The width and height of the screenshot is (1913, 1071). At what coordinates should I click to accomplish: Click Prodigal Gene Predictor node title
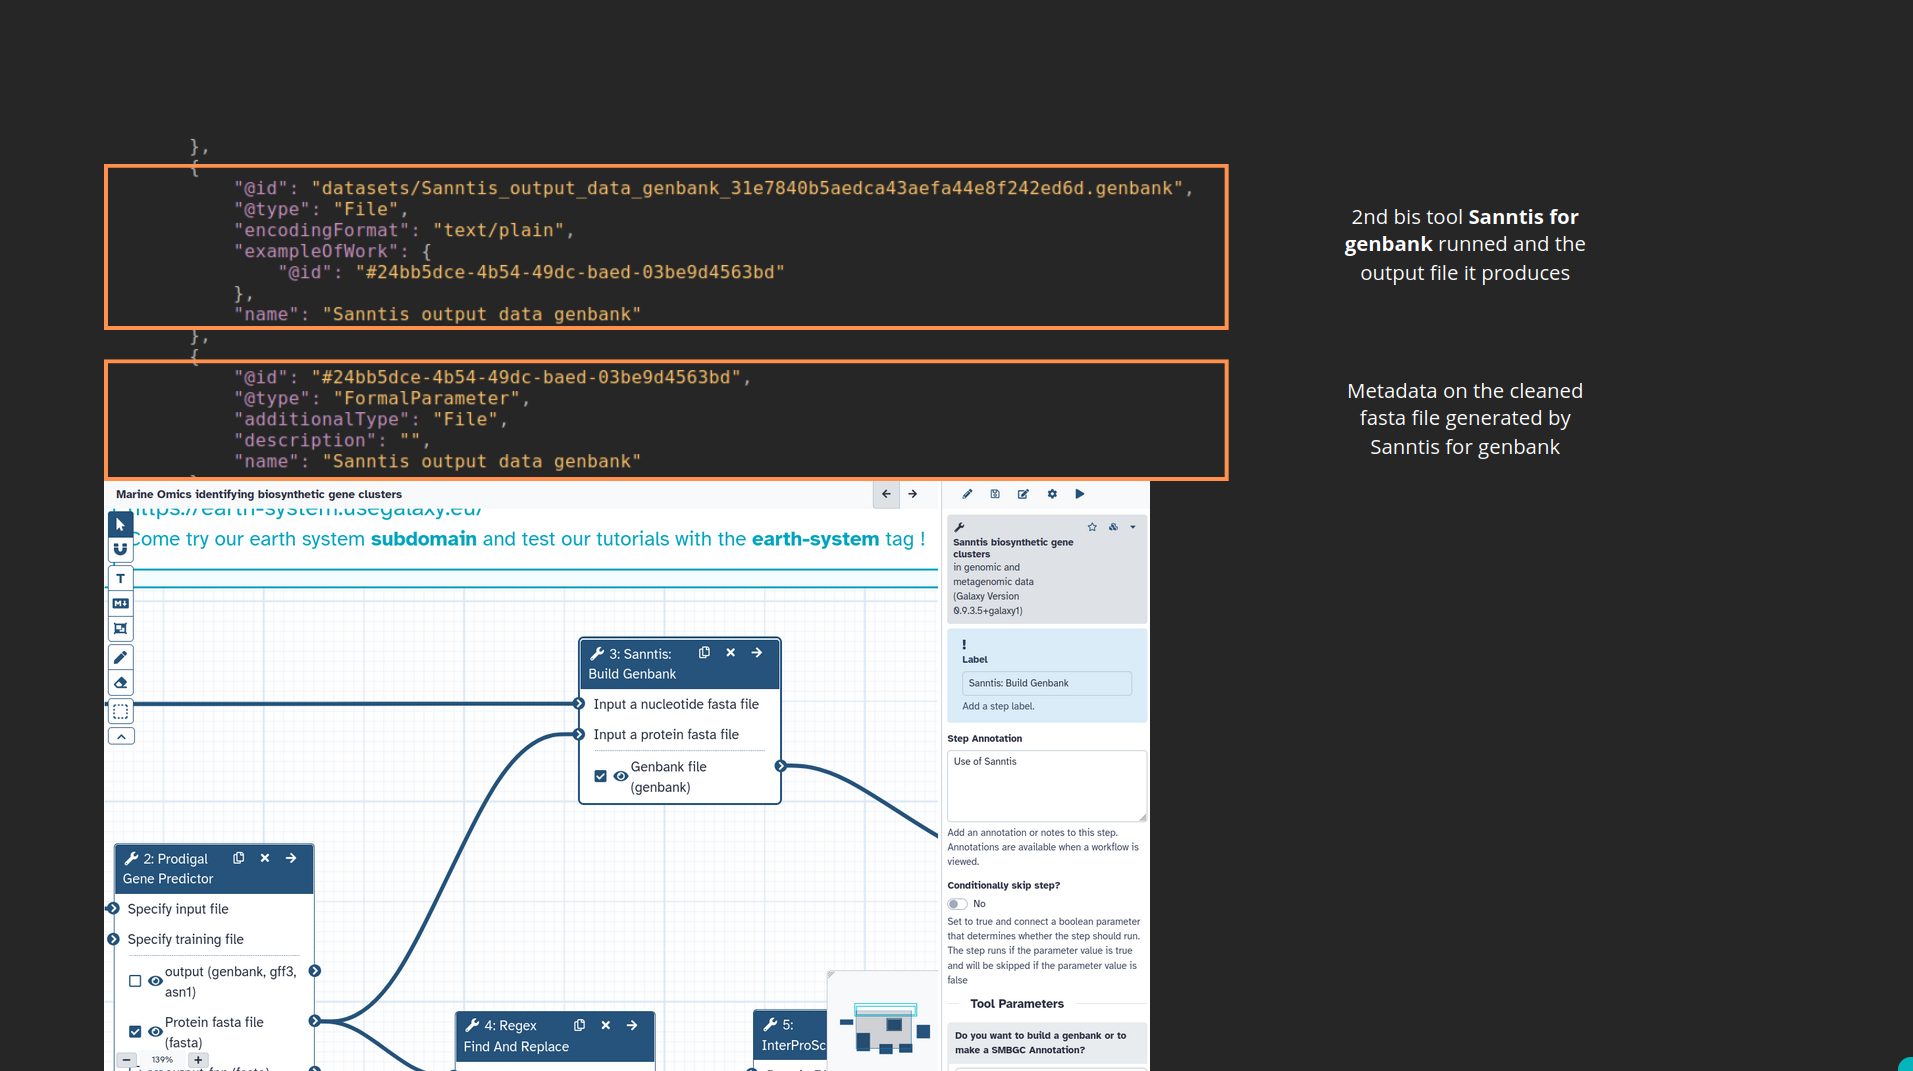[168, 869]
